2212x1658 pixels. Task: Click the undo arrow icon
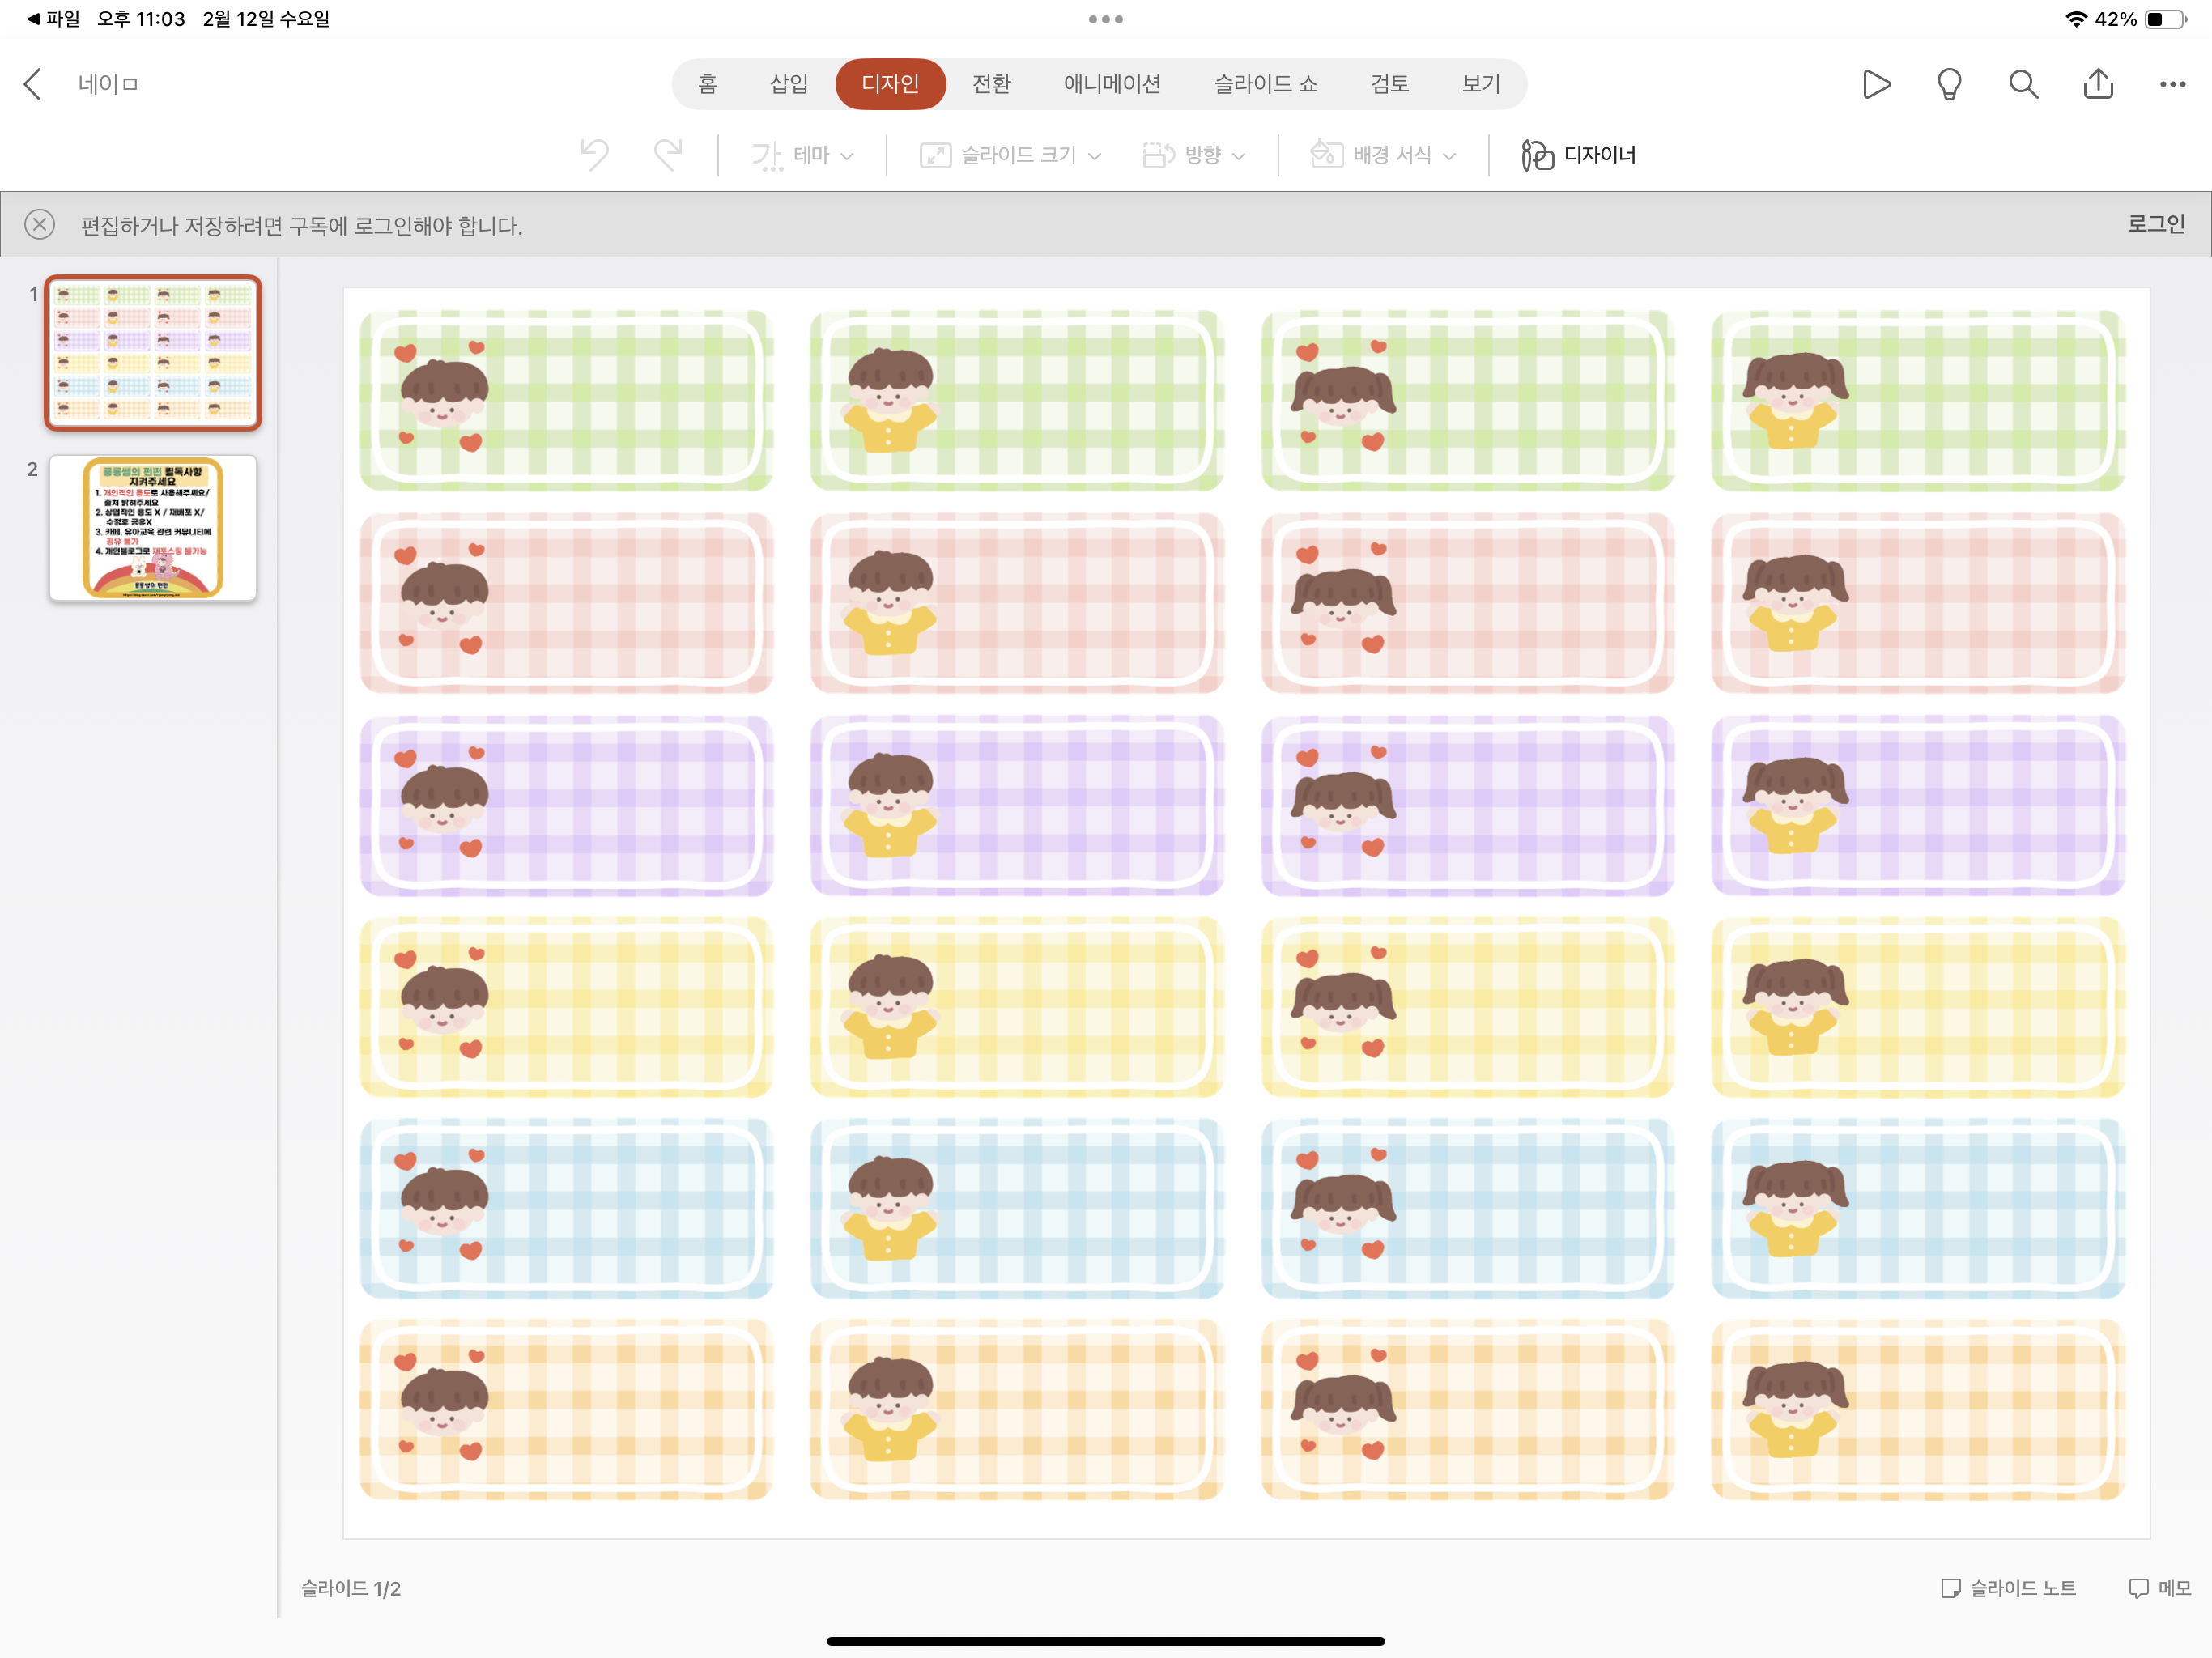click(x=594, y=155)
